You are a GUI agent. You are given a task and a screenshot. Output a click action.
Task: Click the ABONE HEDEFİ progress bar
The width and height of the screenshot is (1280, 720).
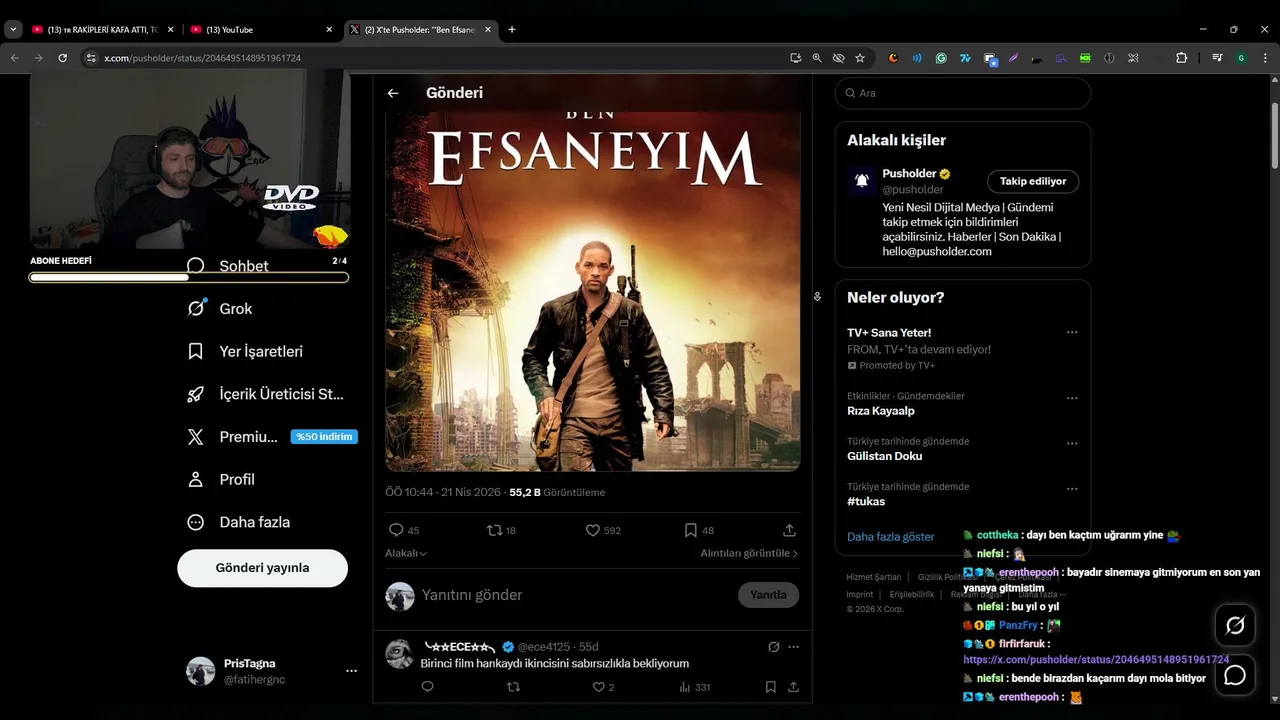[x=189, y=277]
